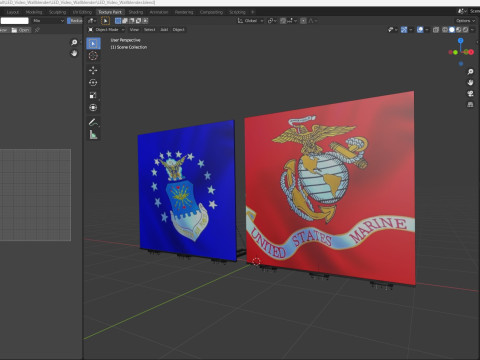Choose the subtract selection mode icon
The width and height of the screenshot is (480, 360).
pos(132,21)
